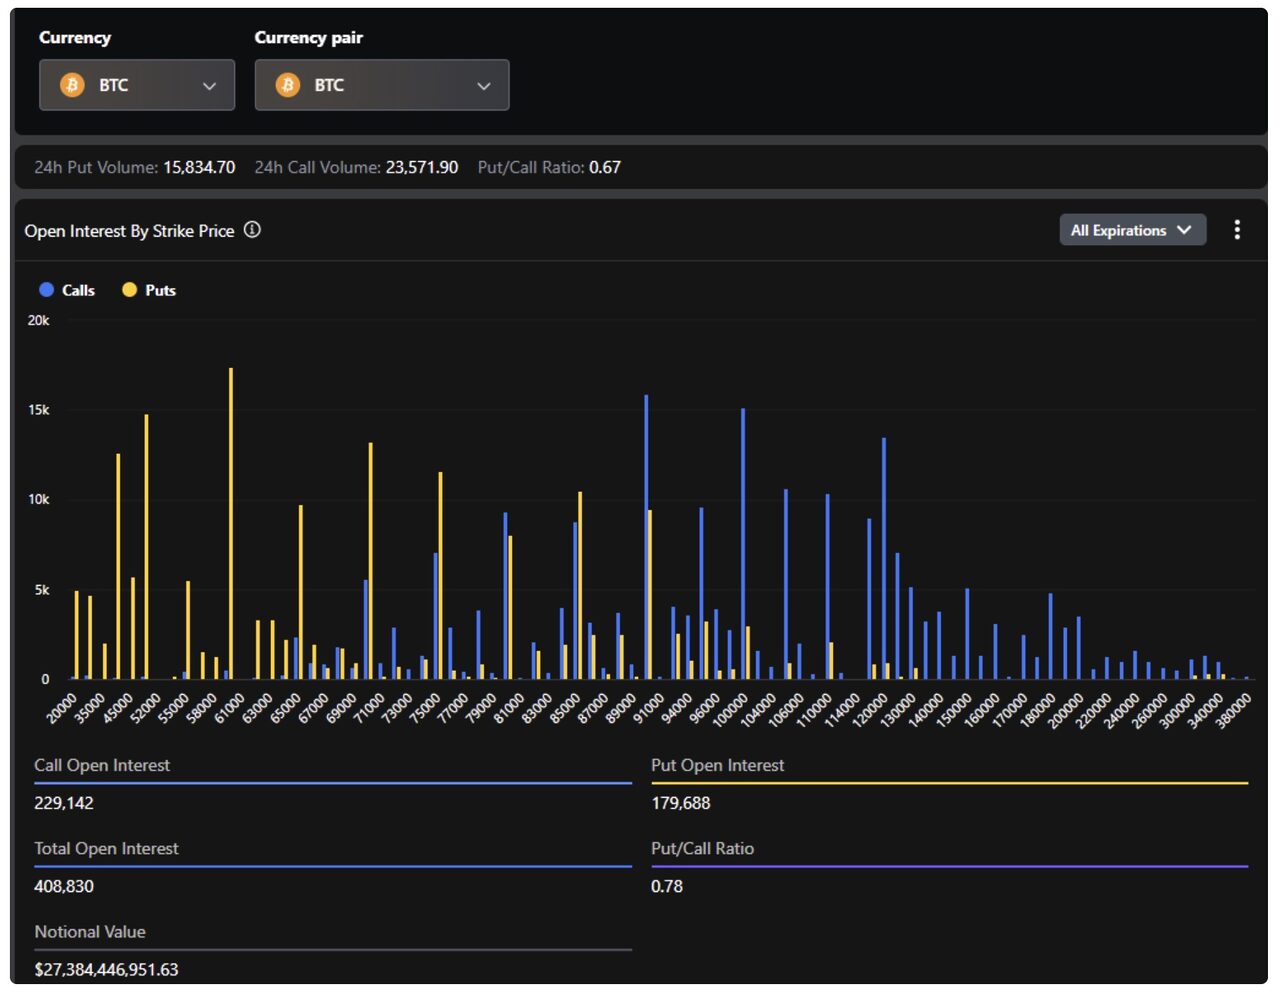The height and width of the screenshot is (994, 1280).
Task: Click the Bitcoin icon in Currency pair selector
Action: click(288, 85)
